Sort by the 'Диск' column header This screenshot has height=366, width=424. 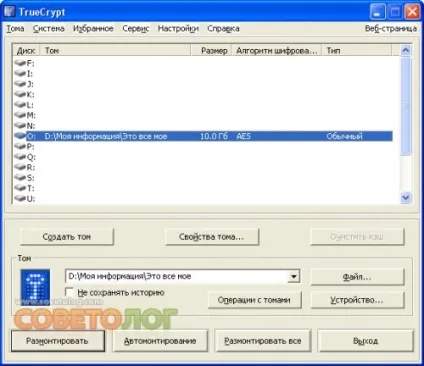point(26,50)
